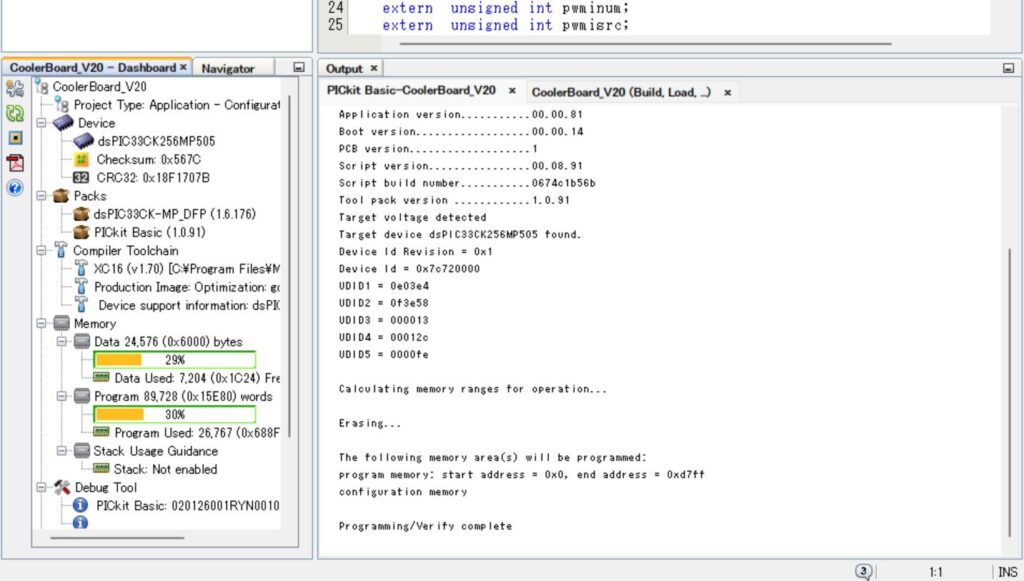Viewport: 1024px width, 581px height.
Task: Switch to the Navigator tab
Action: [227, 69]
